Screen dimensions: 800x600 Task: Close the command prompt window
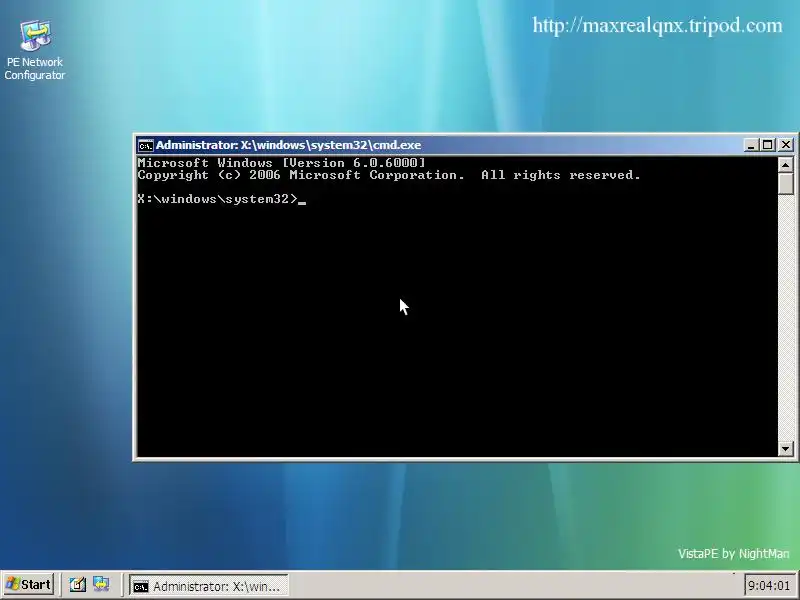click(786, 145)
